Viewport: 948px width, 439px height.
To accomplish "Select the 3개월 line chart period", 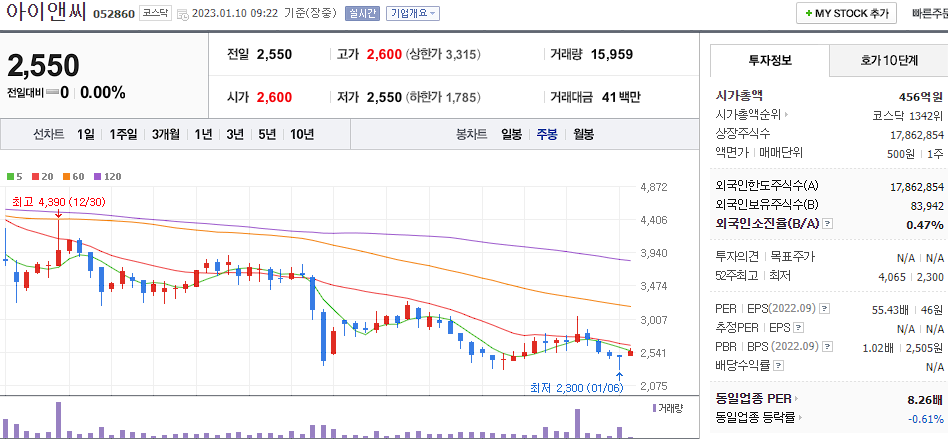I will [x=166, y=134].
